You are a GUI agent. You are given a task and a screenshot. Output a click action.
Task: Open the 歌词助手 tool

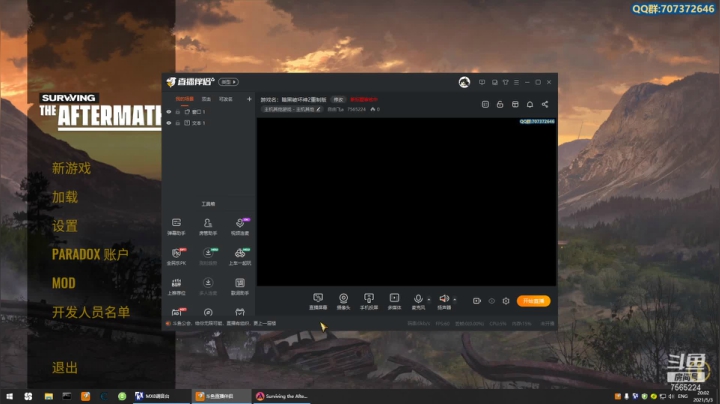240,286
